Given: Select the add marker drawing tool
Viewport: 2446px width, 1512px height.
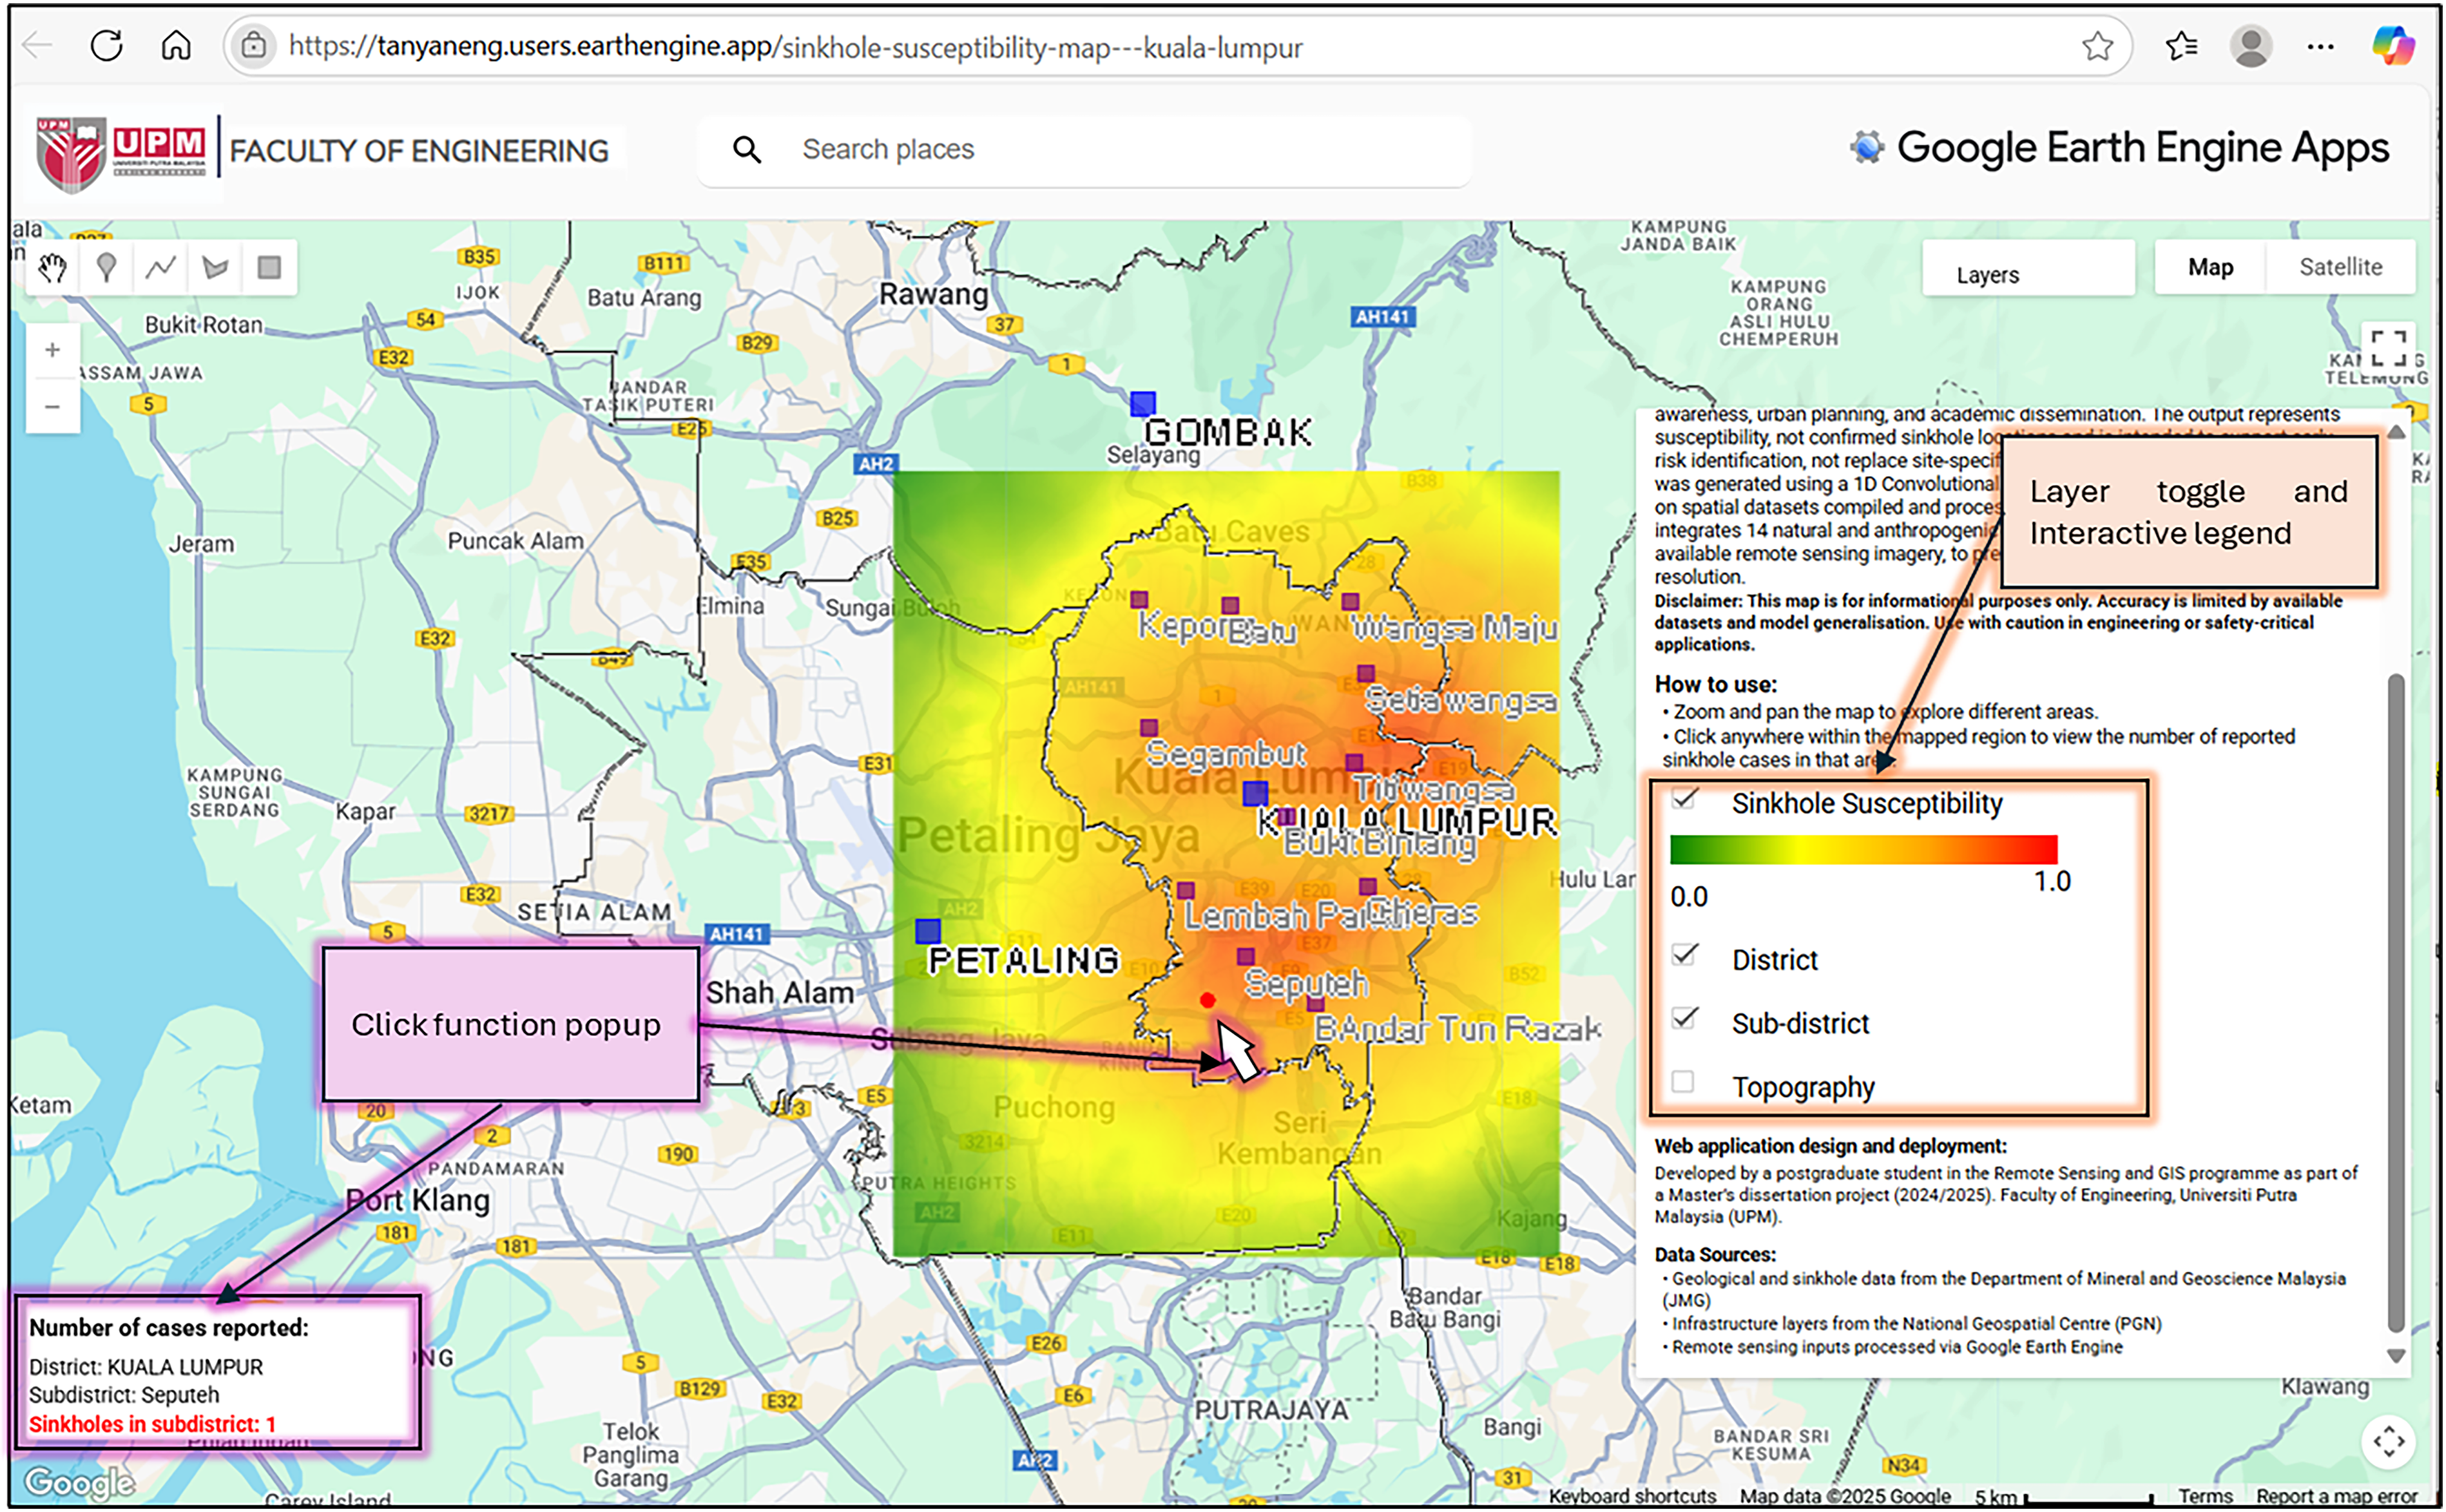Looking at the screenshot, I should point(107,268).
